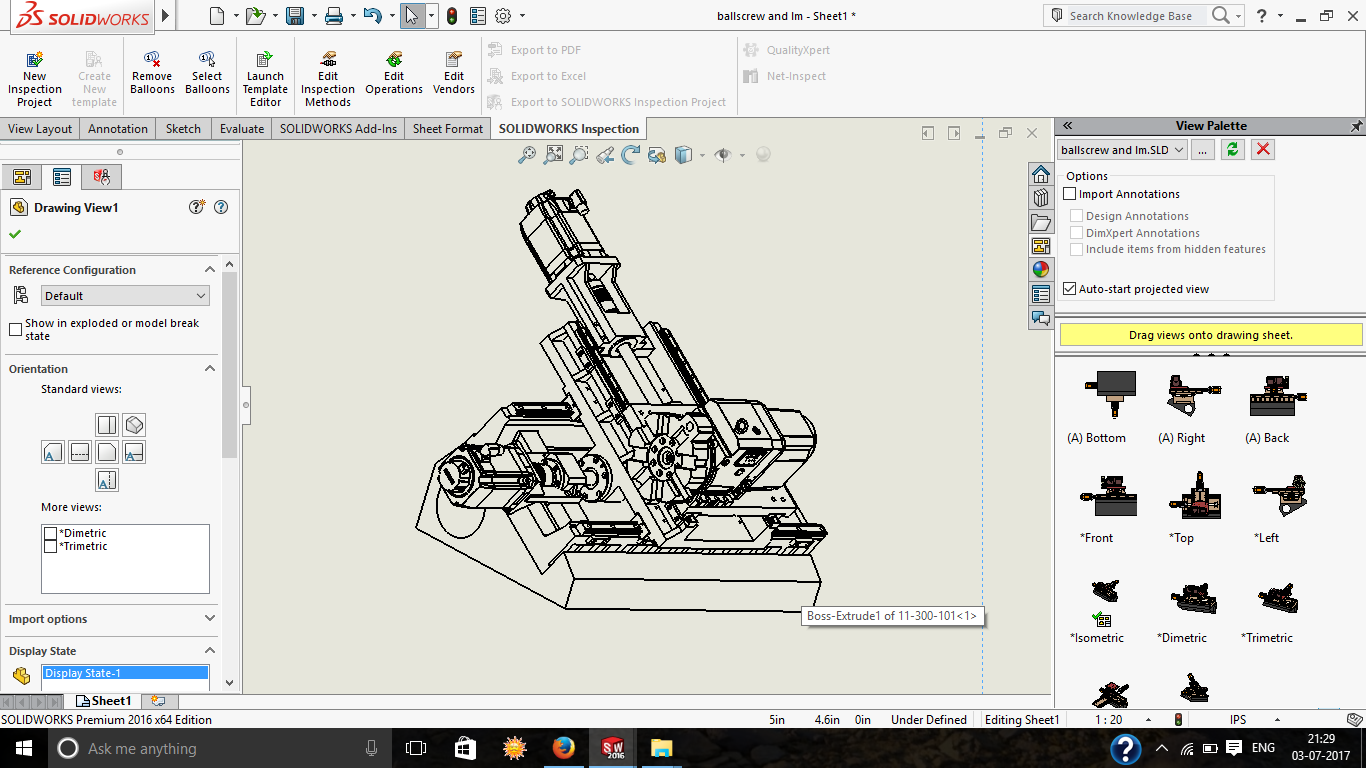Open ballscrew and lm.SLD model dropdown
Image resolution: width=1366 pixels, height=768 pixels.
tap(1122, 149)
